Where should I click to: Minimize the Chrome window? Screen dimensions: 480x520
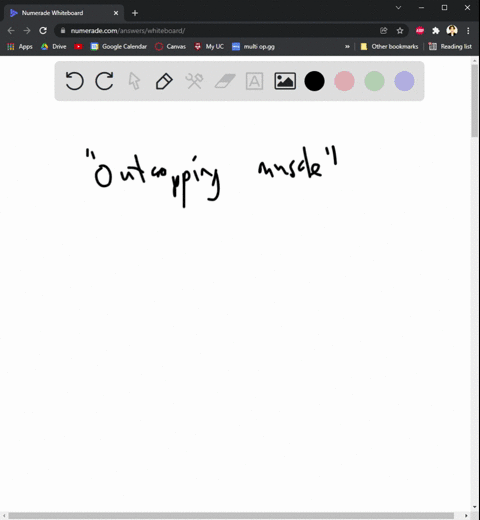click(421, 7)
